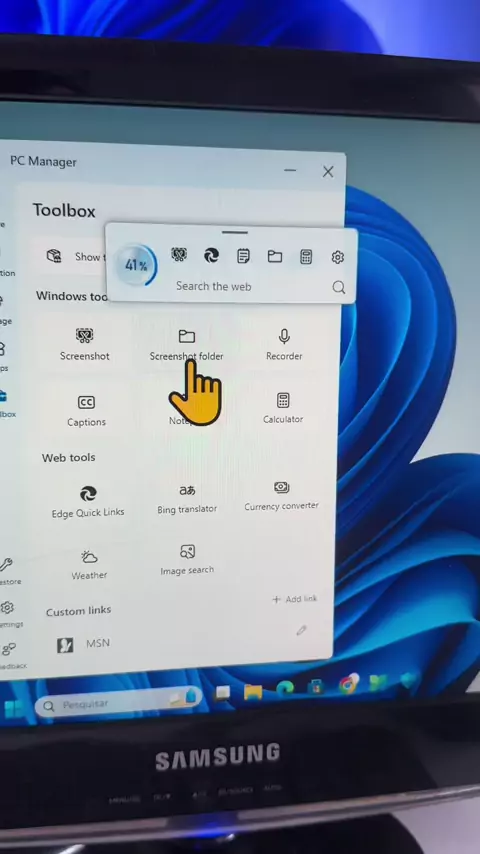This screenshot has width=480, height=854.
Task: Open the Captions tool
Action: [x=86, y=411]
